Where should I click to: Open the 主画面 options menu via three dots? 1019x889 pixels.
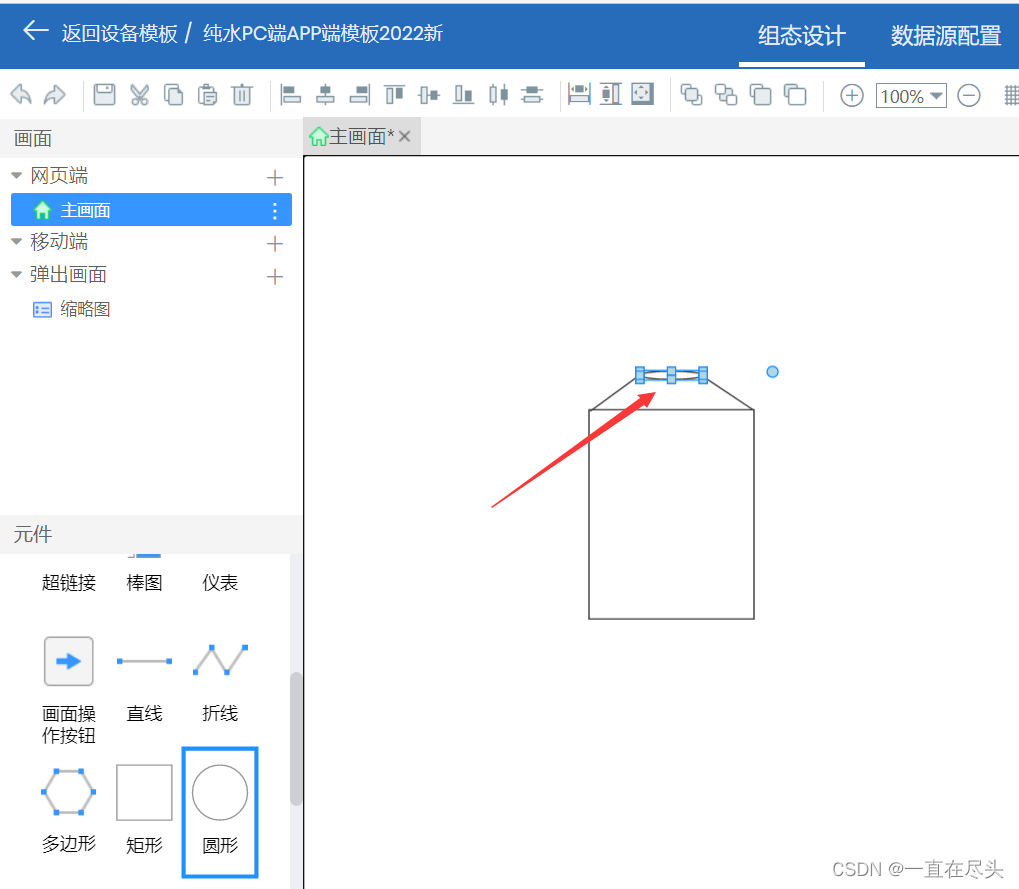[x=274, y=209]
